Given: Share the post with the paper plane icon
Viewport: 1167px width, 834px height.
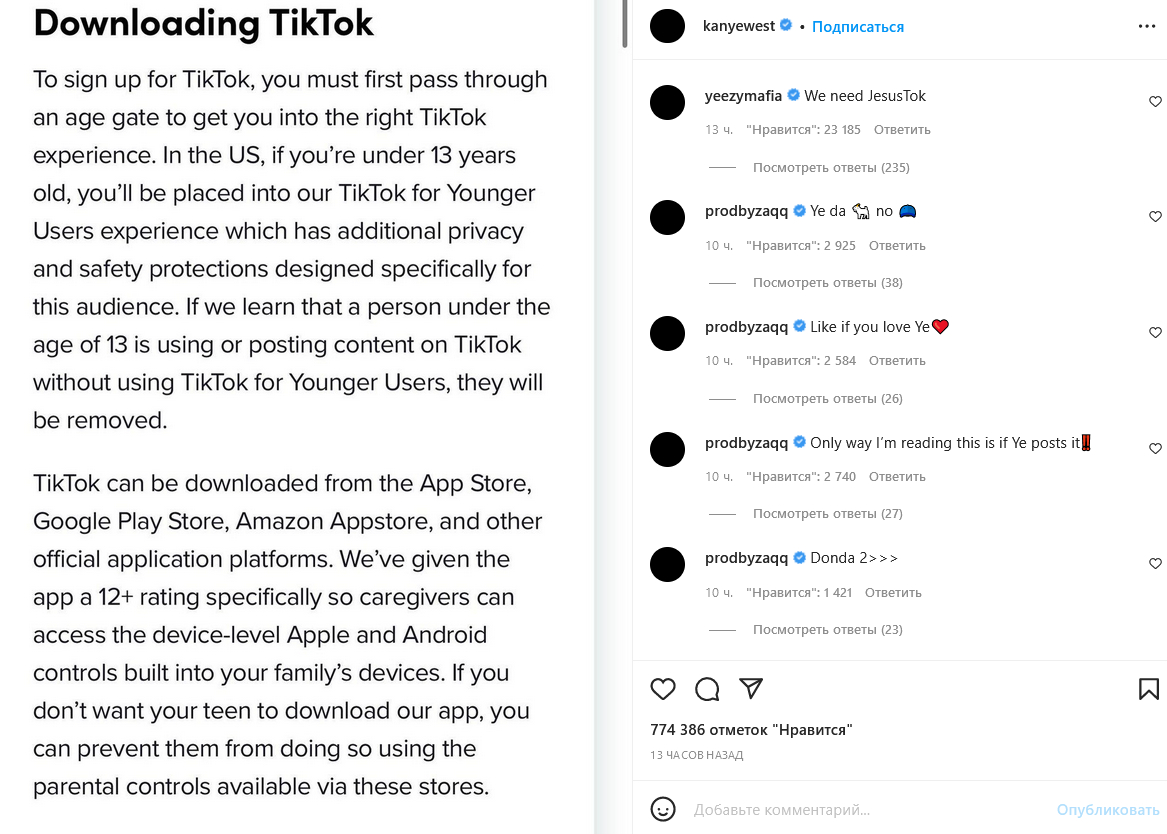Looking at the screenshot, I should point(751,688).
